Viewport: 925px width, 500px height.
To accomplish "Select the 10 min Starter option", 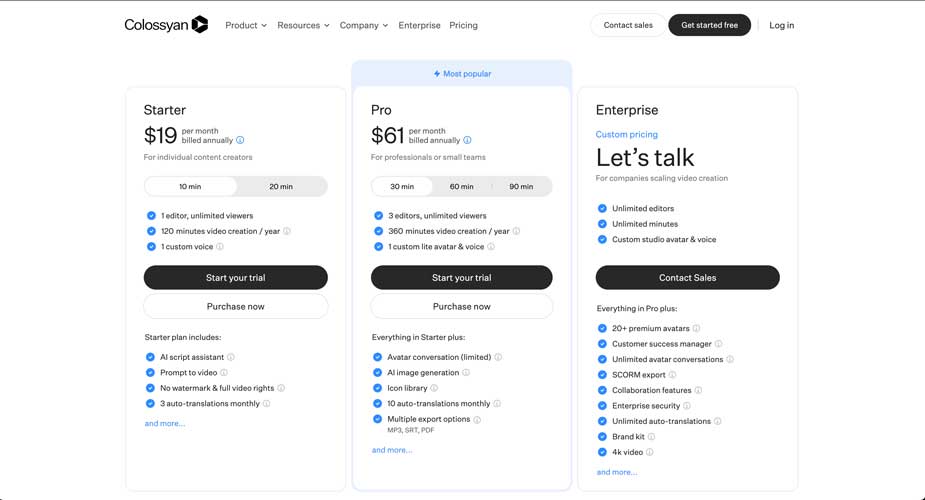I will [190, 186].
